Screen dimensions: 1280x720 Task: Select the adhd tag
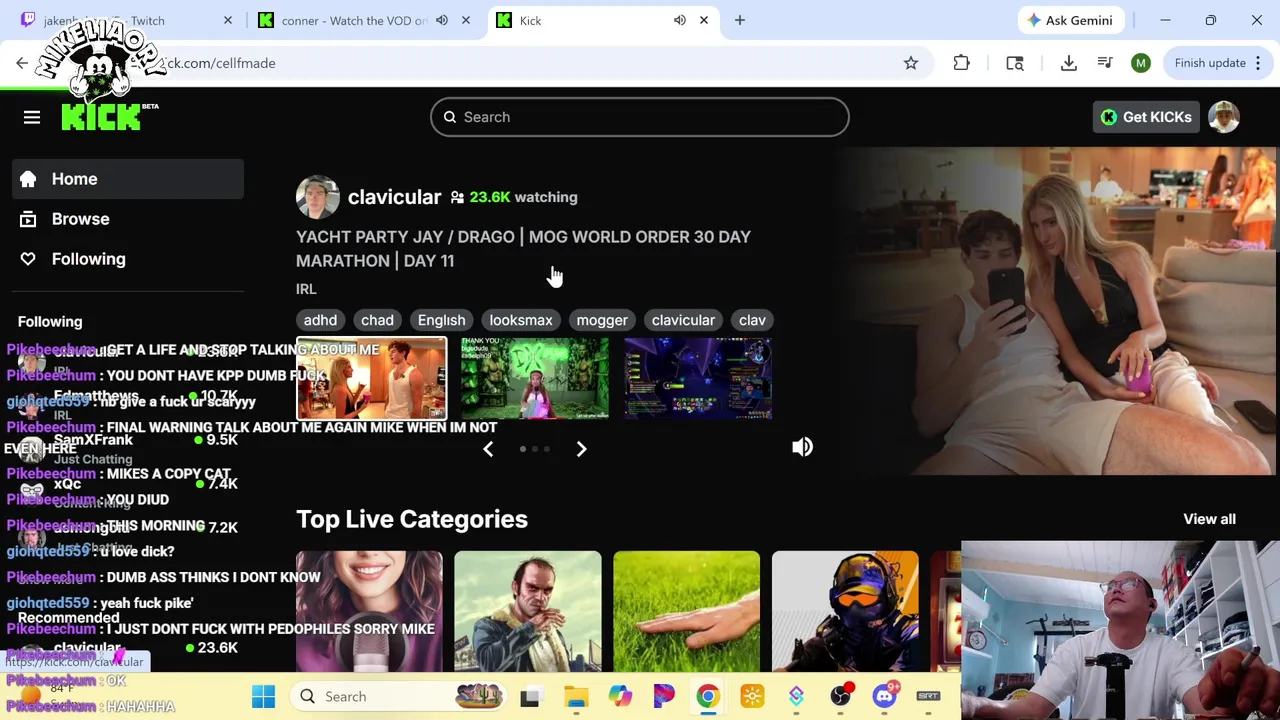coord(320,320)
